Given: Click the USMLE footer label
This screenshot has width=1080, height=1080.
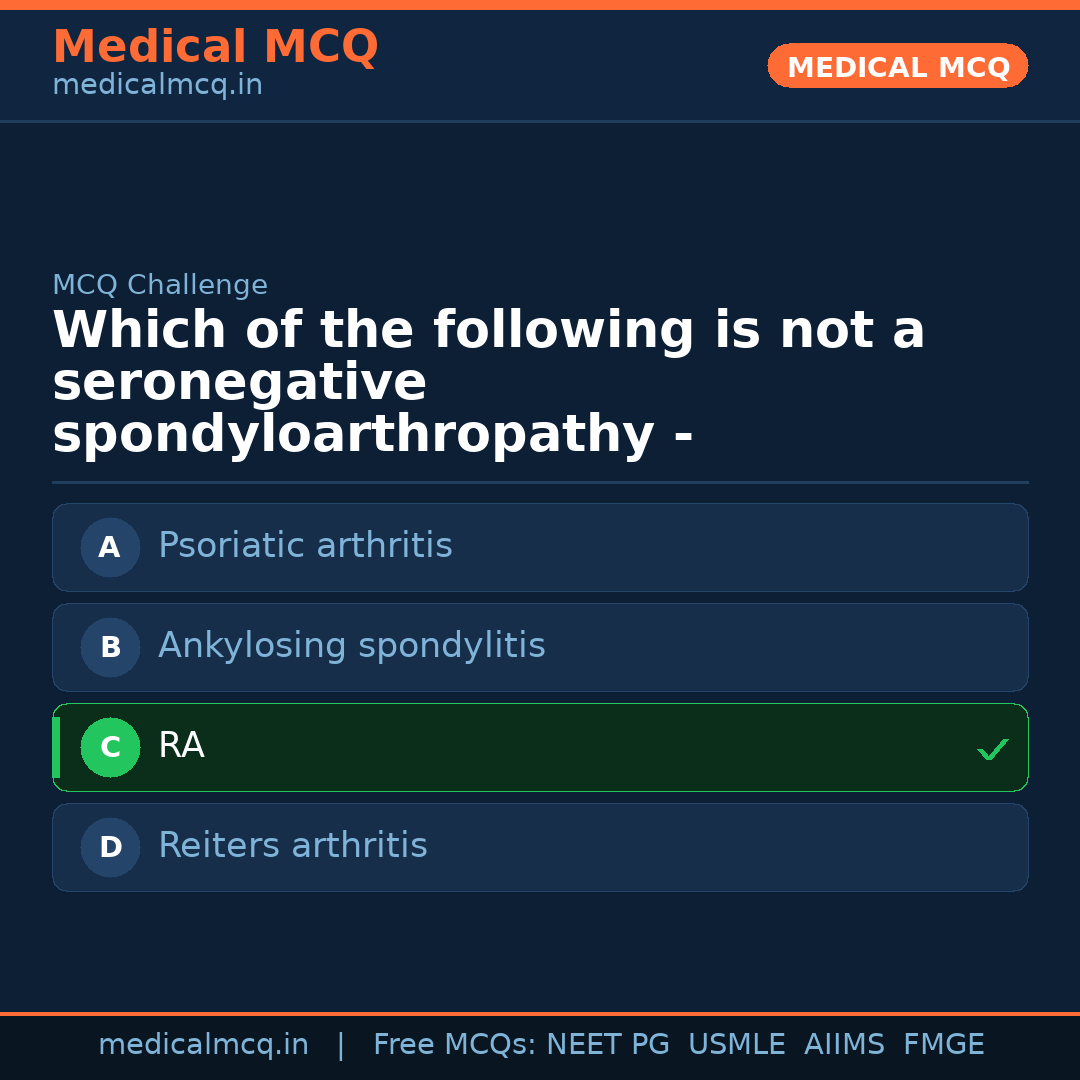Looking at the screenshot, I should click(737, 1043).
